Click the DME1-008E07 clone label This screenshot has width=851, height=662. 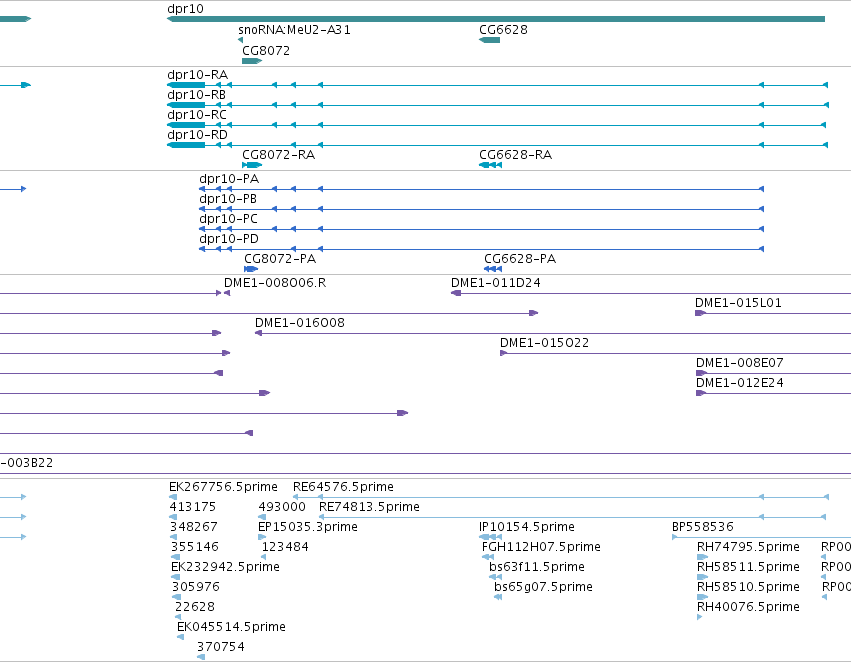[x=740, y=364]
